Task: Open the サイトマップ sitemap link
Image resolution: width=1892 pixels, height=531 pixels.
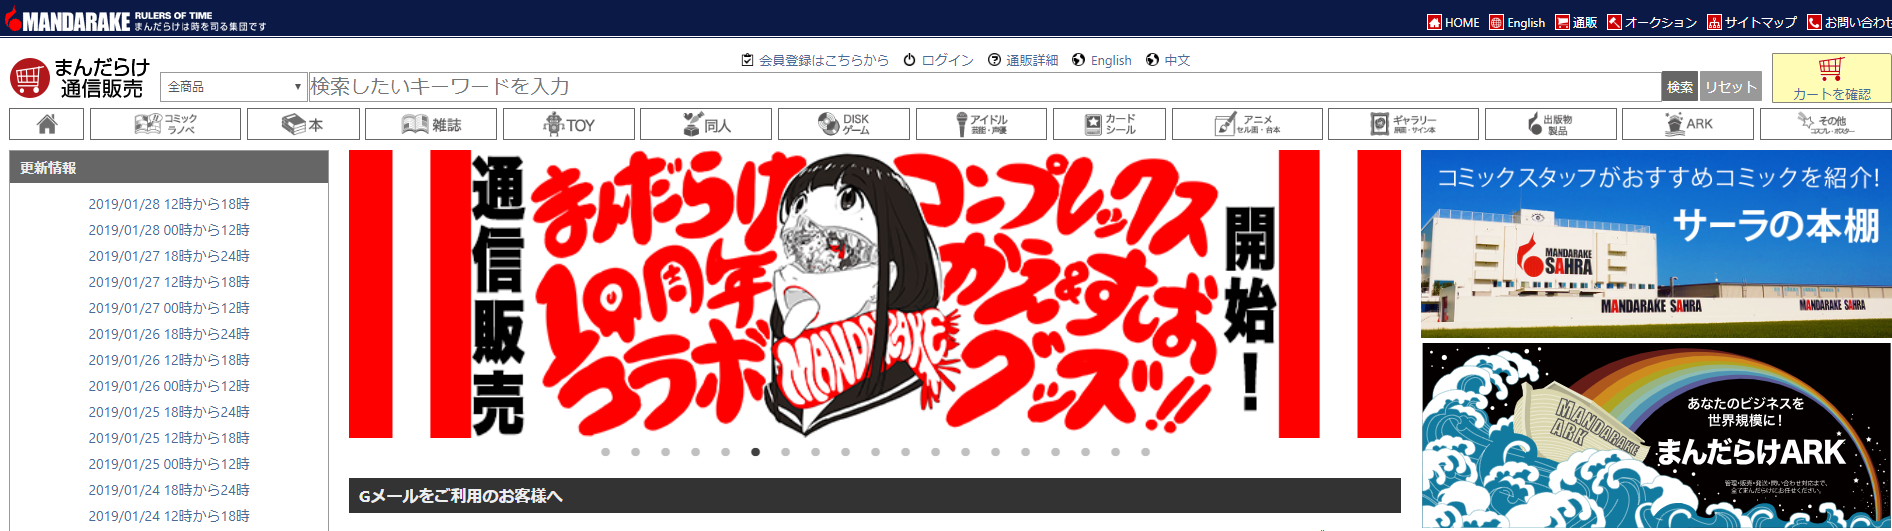Action: pyautogui.click(x=1752, y=22)
